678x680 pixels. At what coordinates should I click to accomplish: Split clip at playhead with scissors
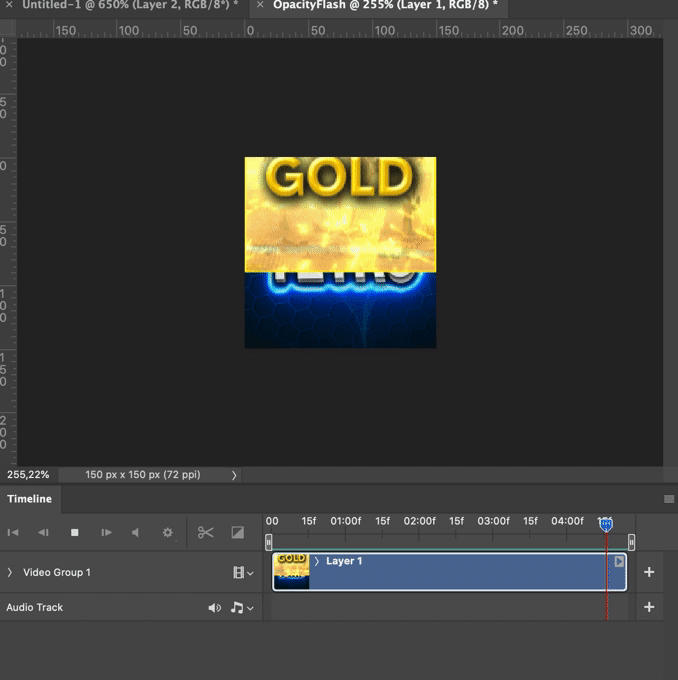coord(206,532)
